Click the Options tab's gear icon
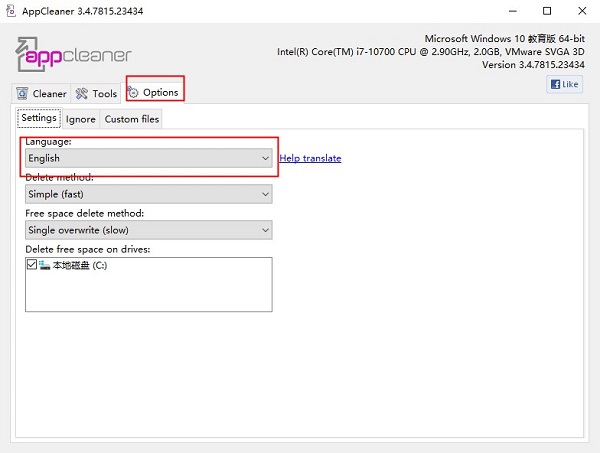This screenshot has height=453, width=600. pyautogui.click(x=134, y=93)
